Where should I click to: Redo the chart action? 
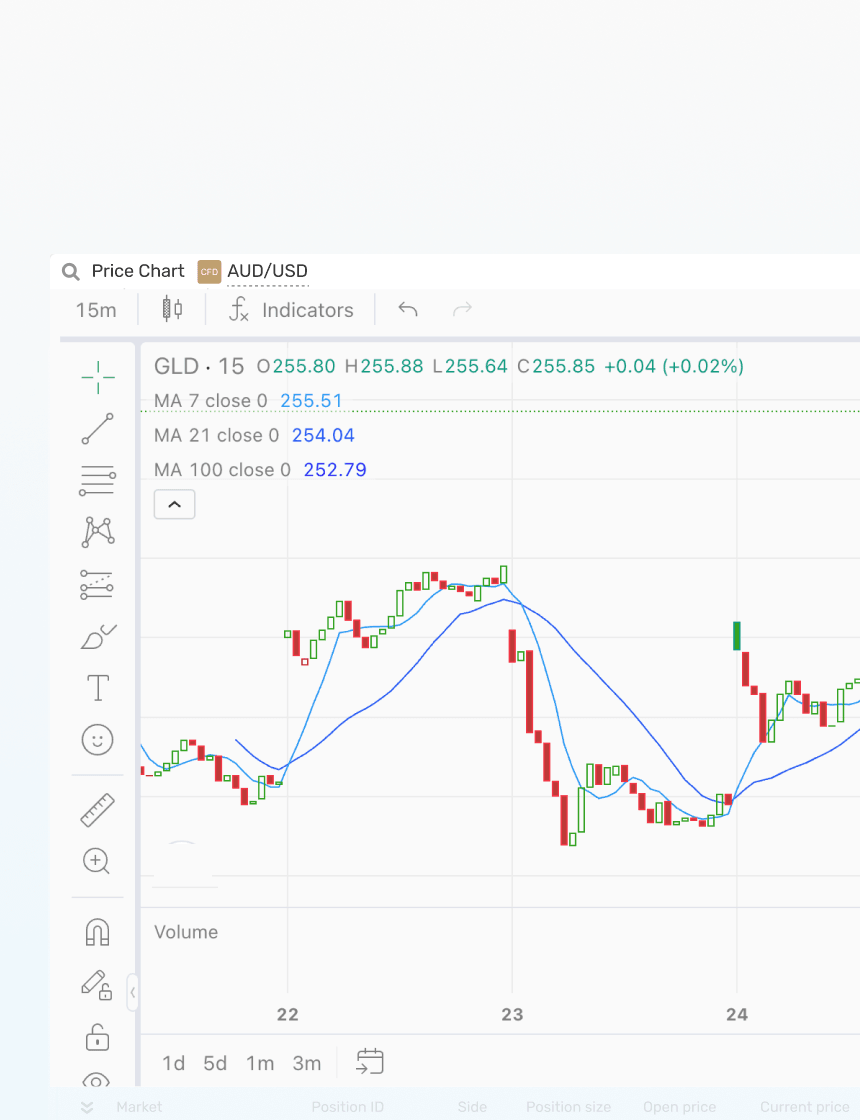[x=463, y=309]
